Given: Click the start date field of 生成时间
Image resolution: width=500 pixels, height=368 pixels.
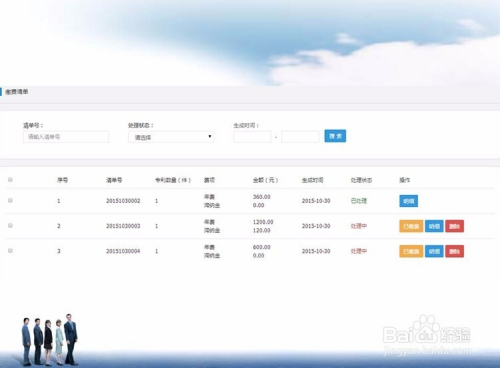Looking at the screenshot, I should point(252,137).
